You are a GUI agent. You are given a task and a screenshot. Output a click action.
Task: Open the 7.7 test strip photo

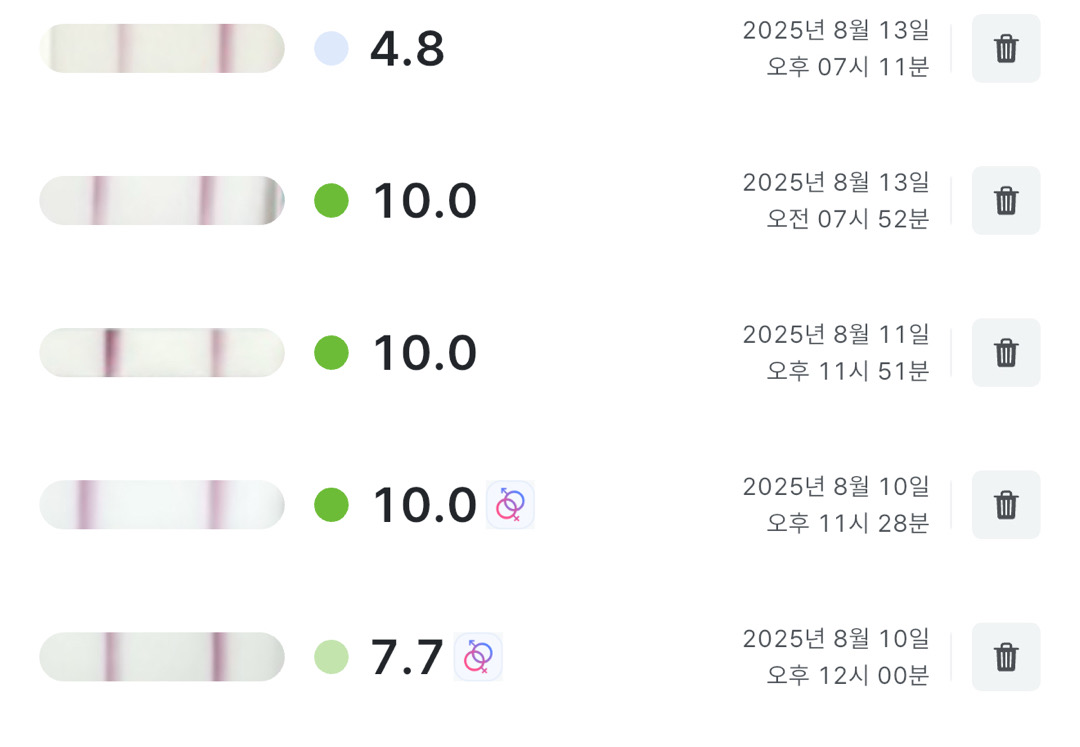click(x=162, y=657)
